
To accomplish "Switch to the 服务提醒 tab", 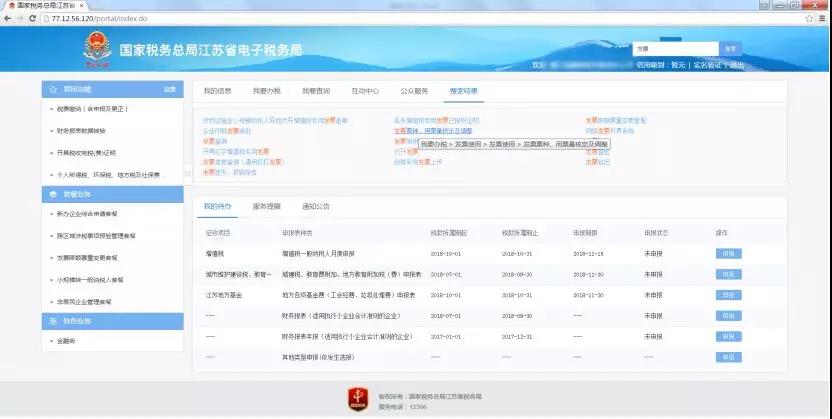I will click(266, 206).
